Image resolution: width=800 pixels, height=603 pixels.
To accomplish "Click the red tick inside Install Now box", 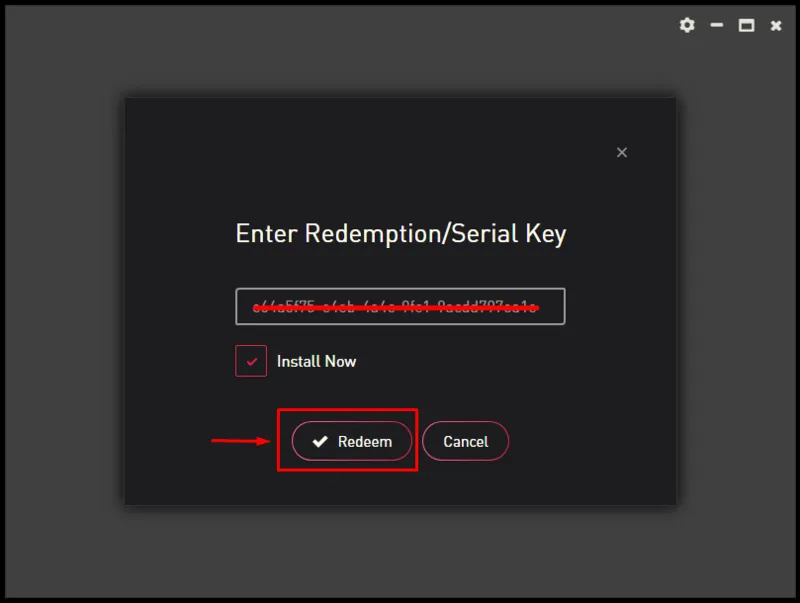I will pyautogui.click(x=251, y=362).
